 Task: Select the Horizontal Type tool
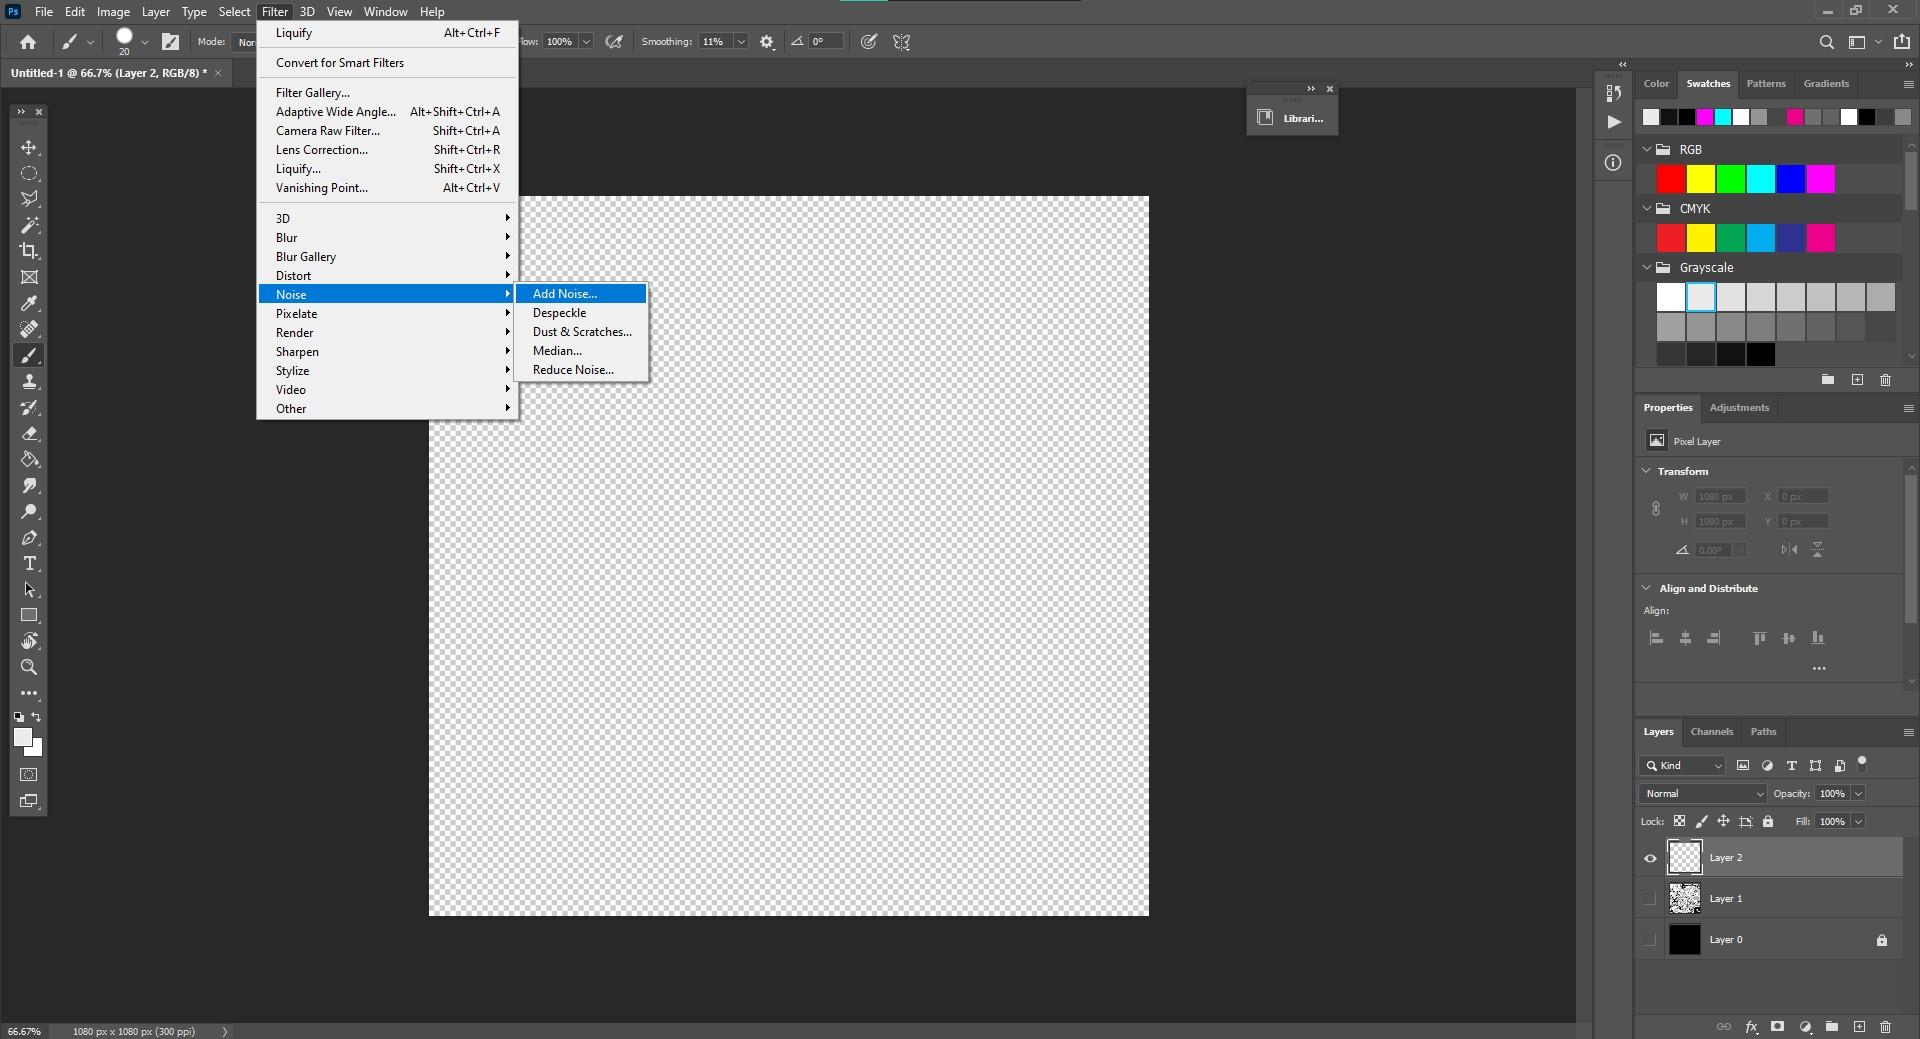pos(29,563)
